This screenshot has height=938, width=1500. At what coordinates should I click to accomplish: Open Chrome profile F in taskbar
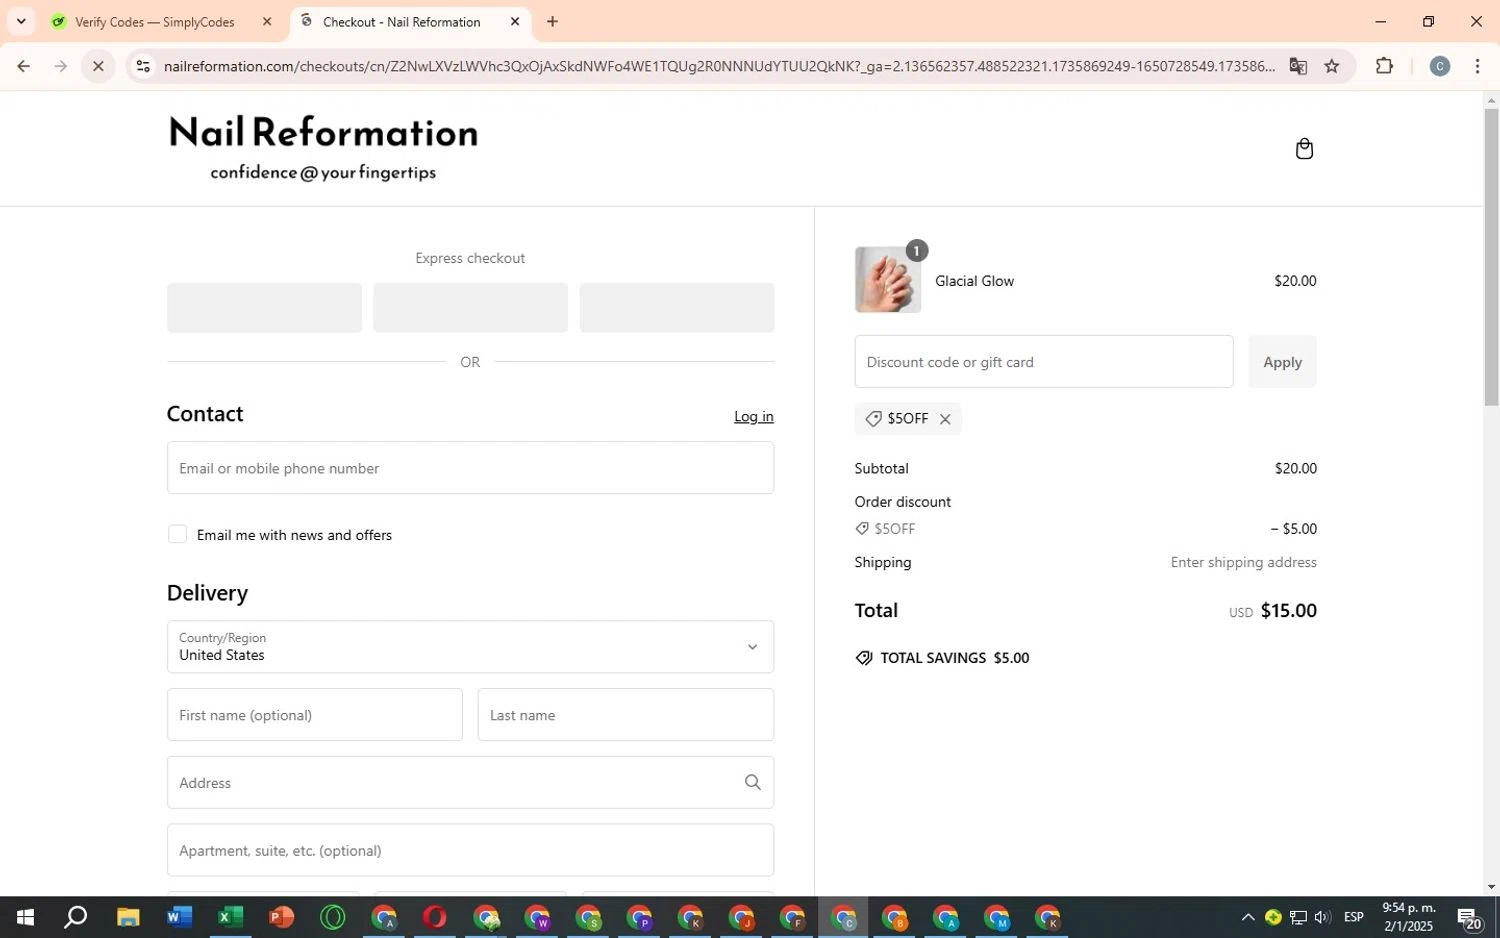click(792, 917)
